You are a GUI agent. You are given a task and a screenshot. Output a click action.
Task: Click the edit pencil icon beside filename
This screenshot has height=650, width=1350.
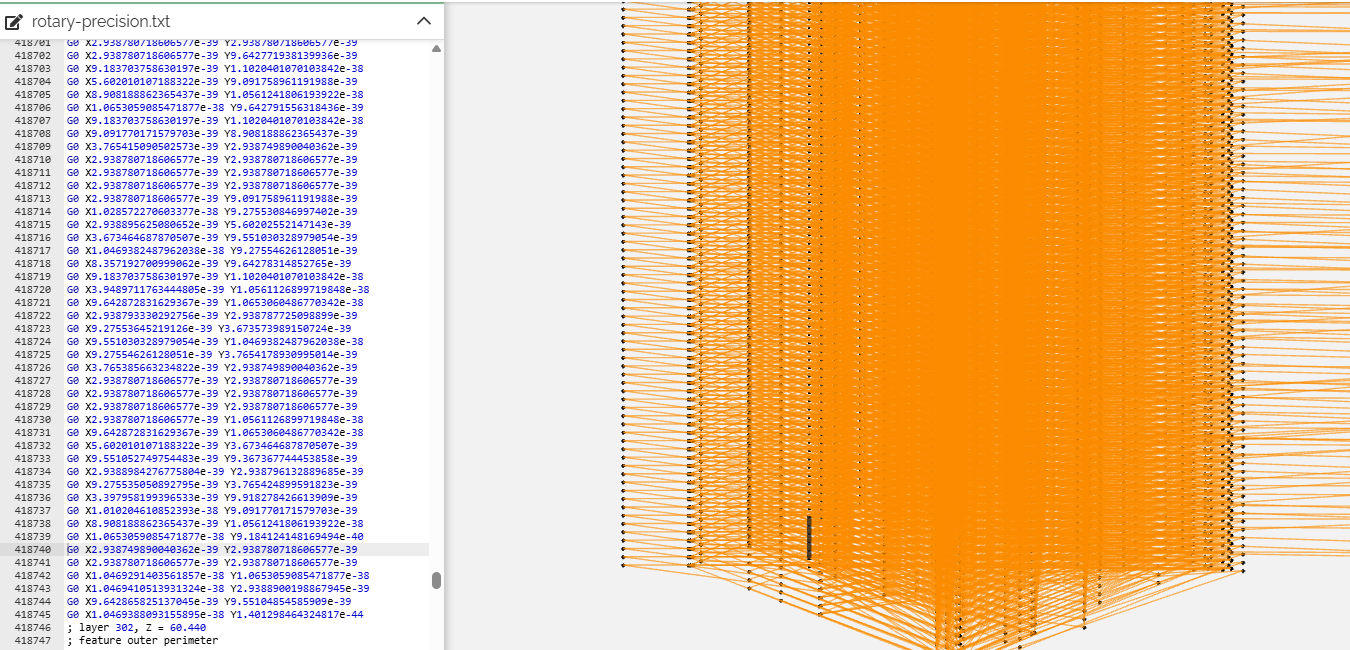[14, 21]
